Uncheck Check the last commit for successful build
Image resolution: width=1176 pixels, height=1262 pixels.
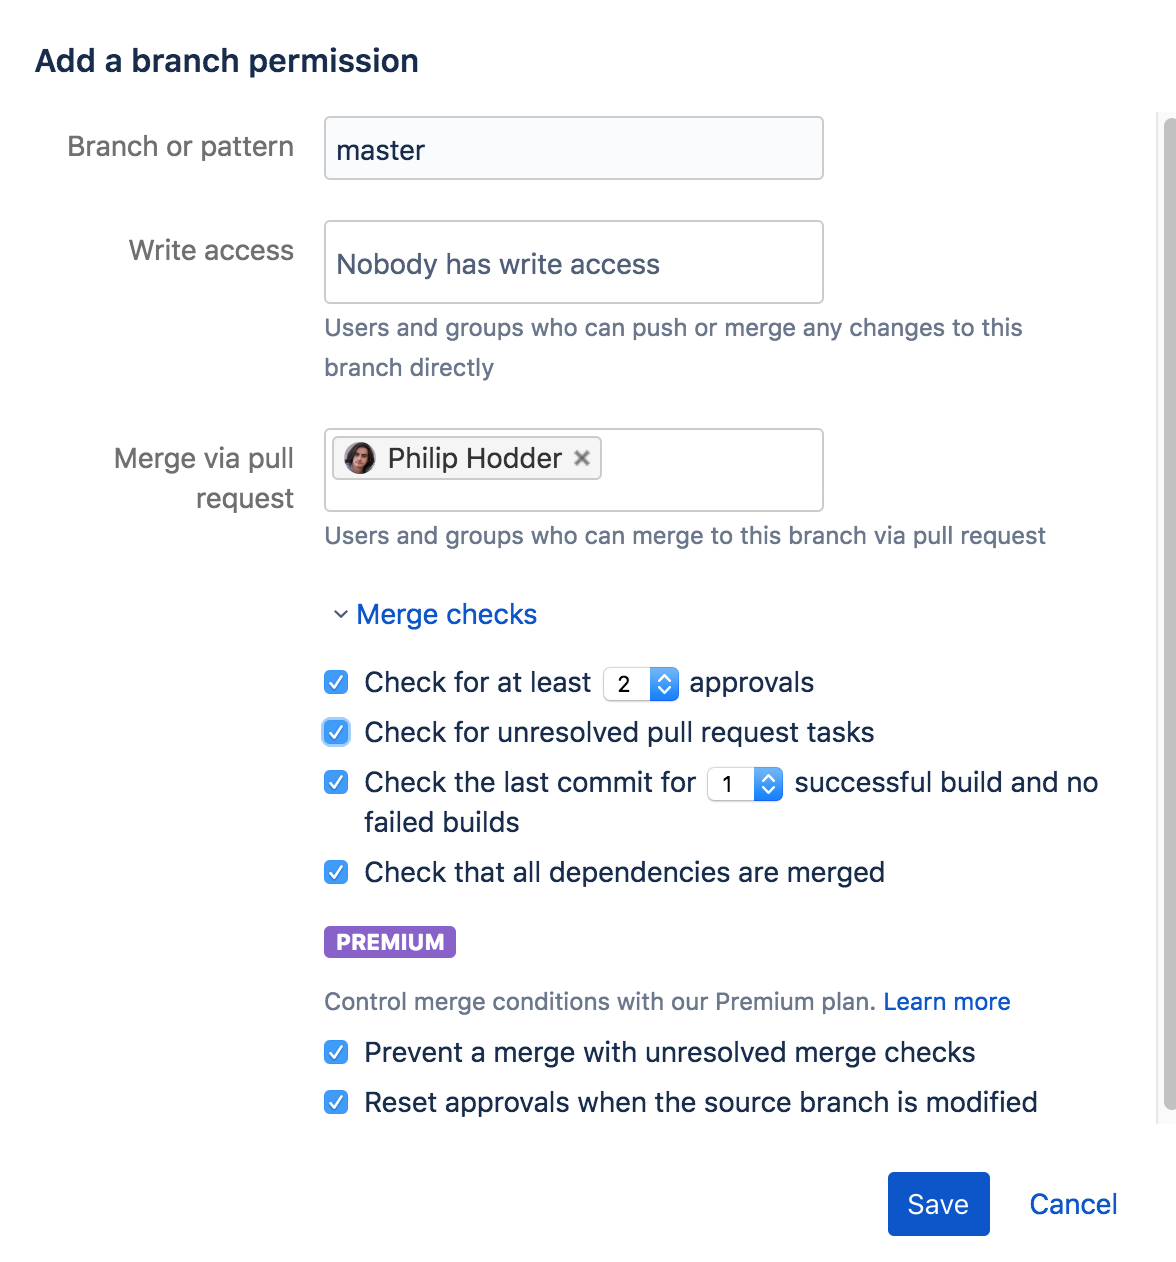(x=336, y=782)
